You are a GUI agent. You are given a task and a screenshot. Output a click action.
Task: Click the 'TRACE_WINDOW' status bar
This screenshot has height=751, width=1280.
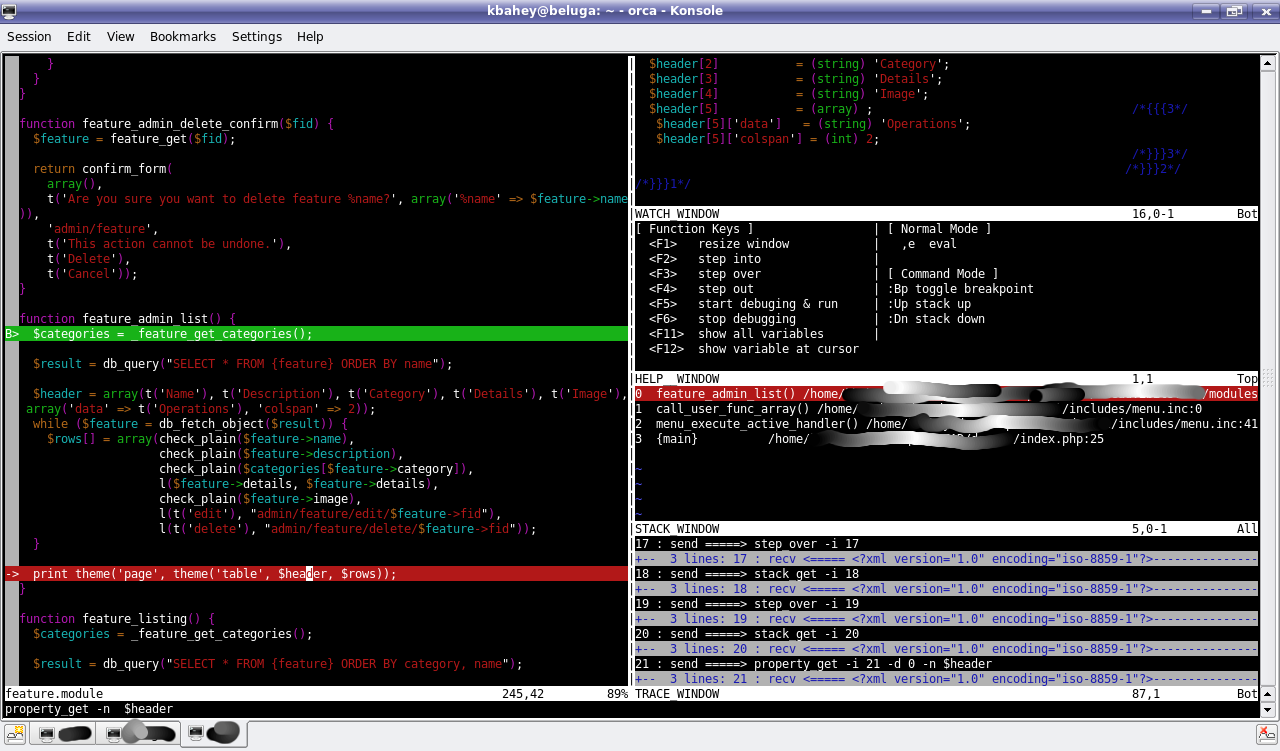tap(946, 694)
